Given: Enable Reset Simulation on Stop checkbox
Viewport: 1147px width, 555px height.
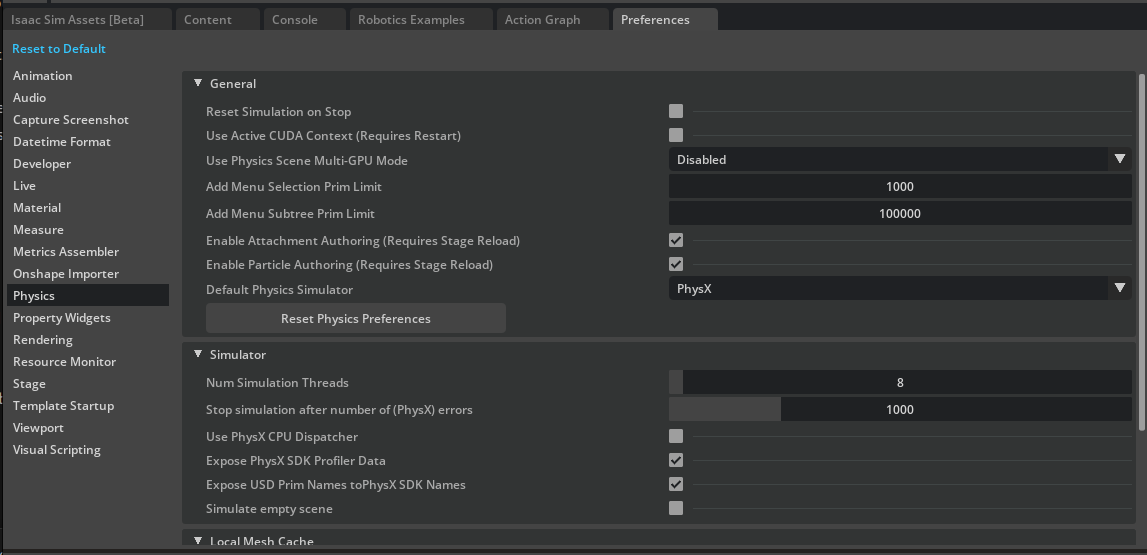Looking at the screenshot, I should click(x=676, y=112).
